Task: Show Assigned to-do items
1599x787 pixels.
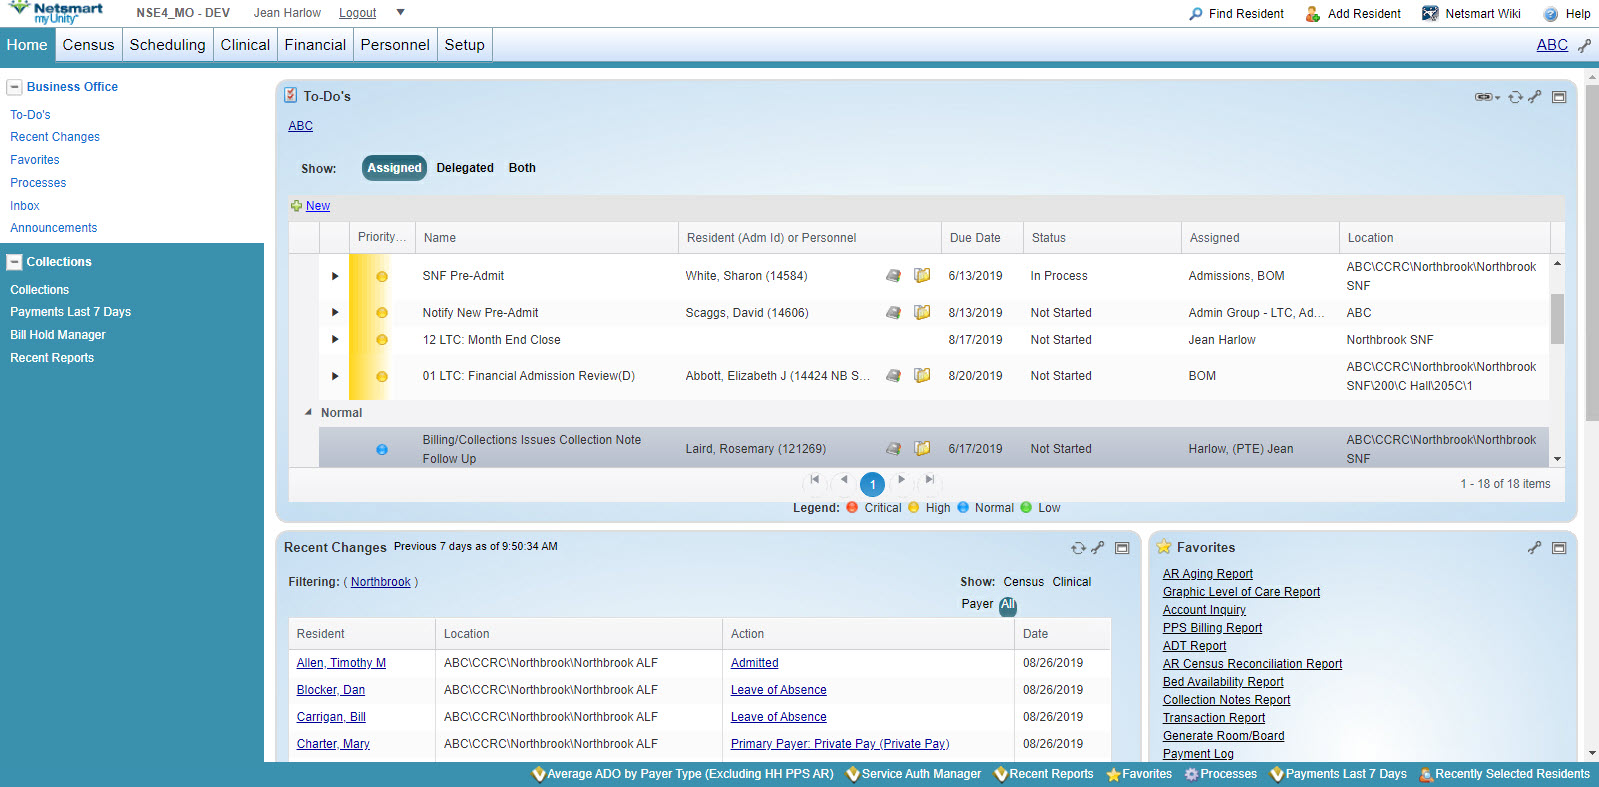Action: (x=394, y=168)
